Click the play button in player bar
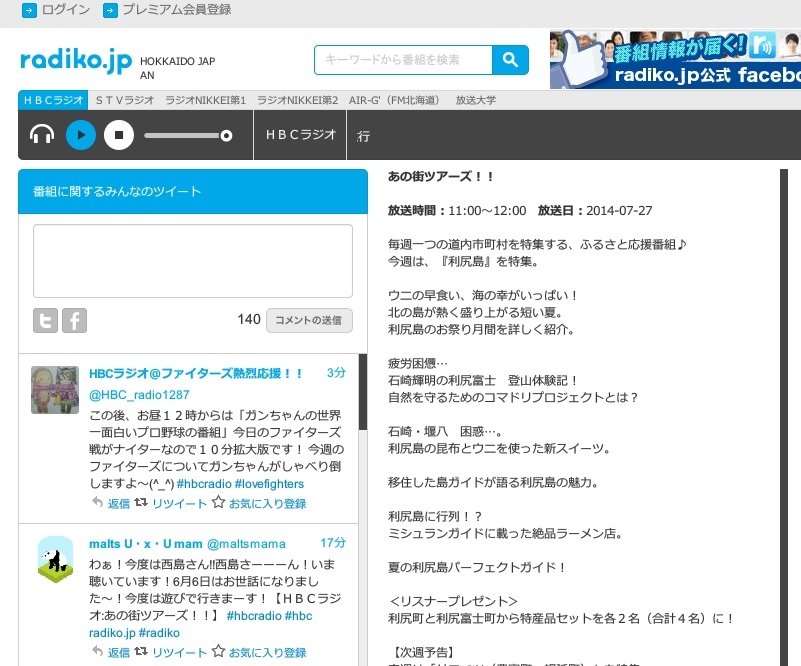 click(x=81, y=134)
